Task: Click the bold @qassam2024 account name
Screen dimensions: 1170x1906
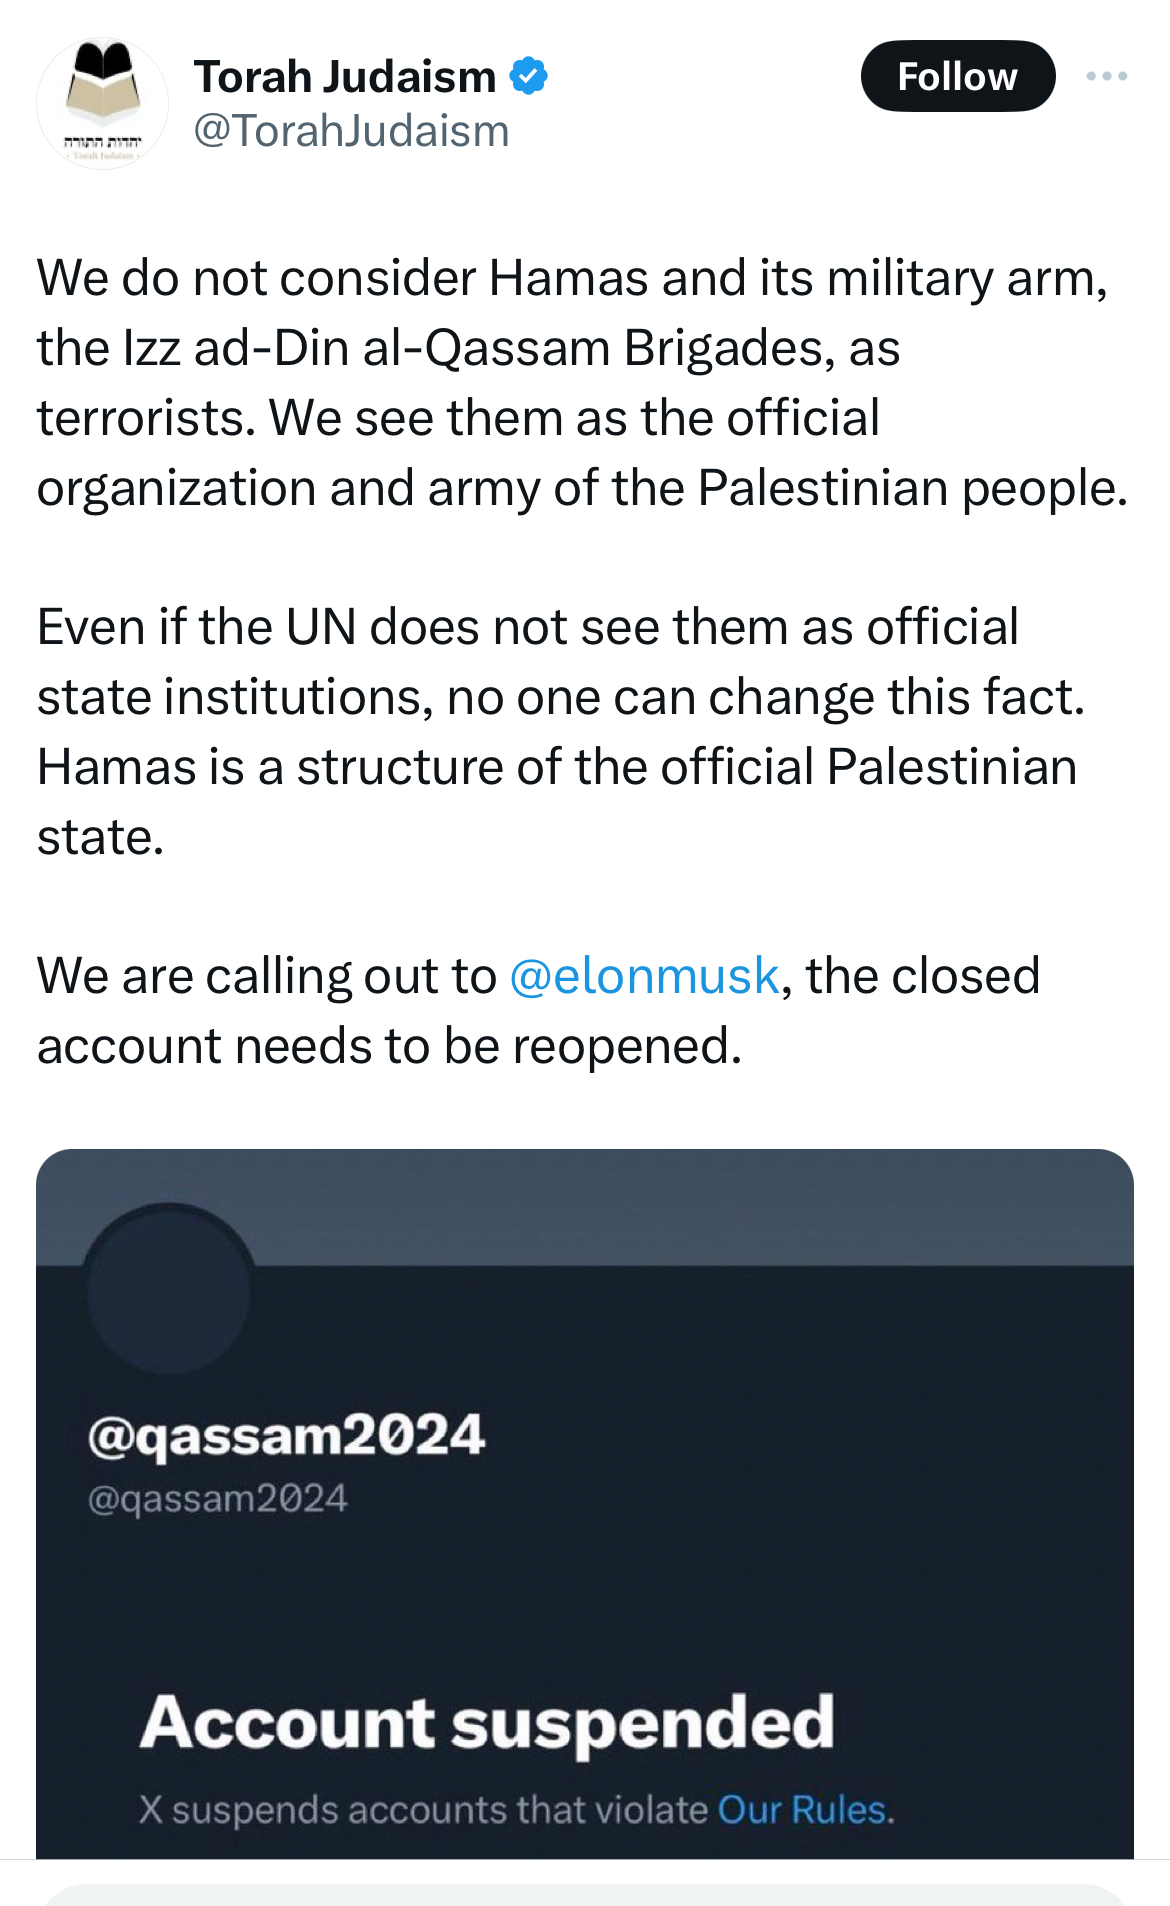Action: point(286,1435)
